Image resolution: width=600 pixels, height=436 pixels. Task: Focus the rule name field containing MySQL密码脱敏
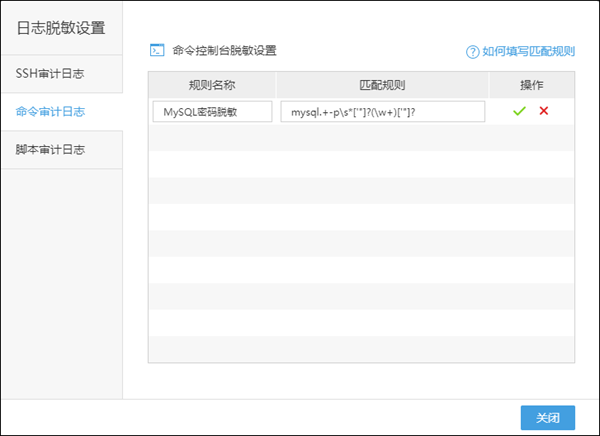pos(213,112)
